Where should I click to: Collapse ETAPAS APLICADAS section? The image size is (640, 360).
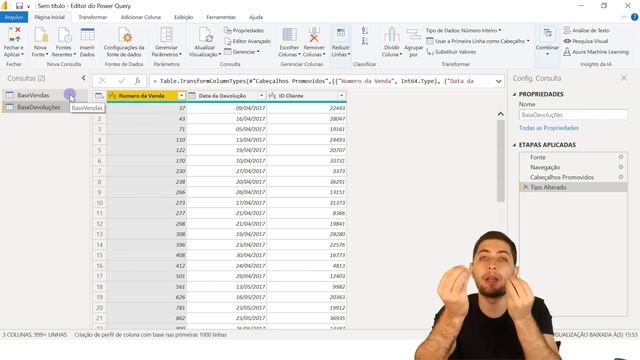(x=515, y=145)
